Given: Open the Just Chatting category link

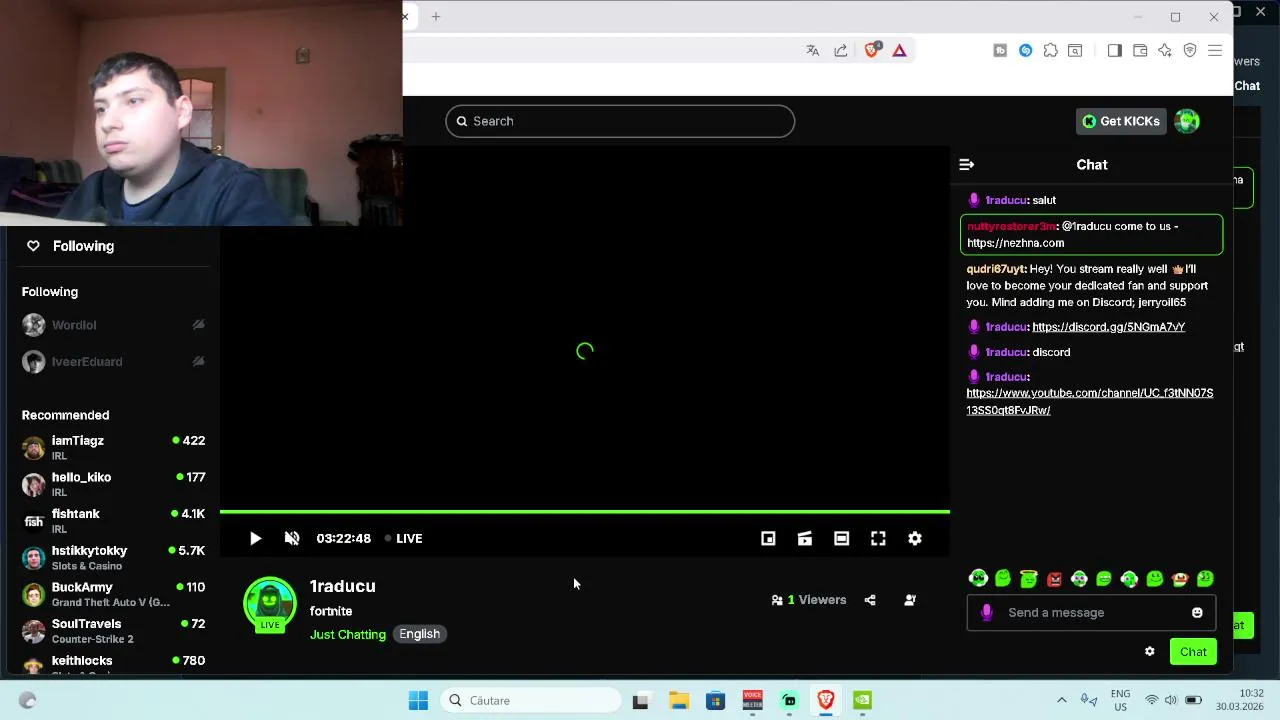Looking at the screenshot, I should (348, 634).
